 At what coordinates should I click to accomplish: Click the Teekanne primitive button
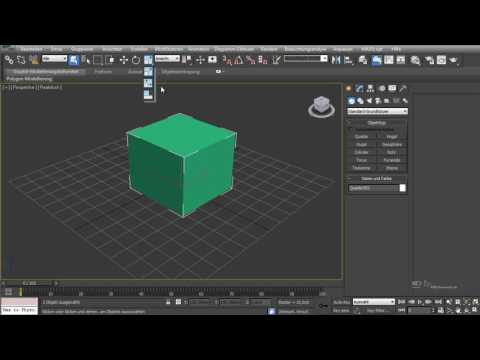click(x=361, y=168)
